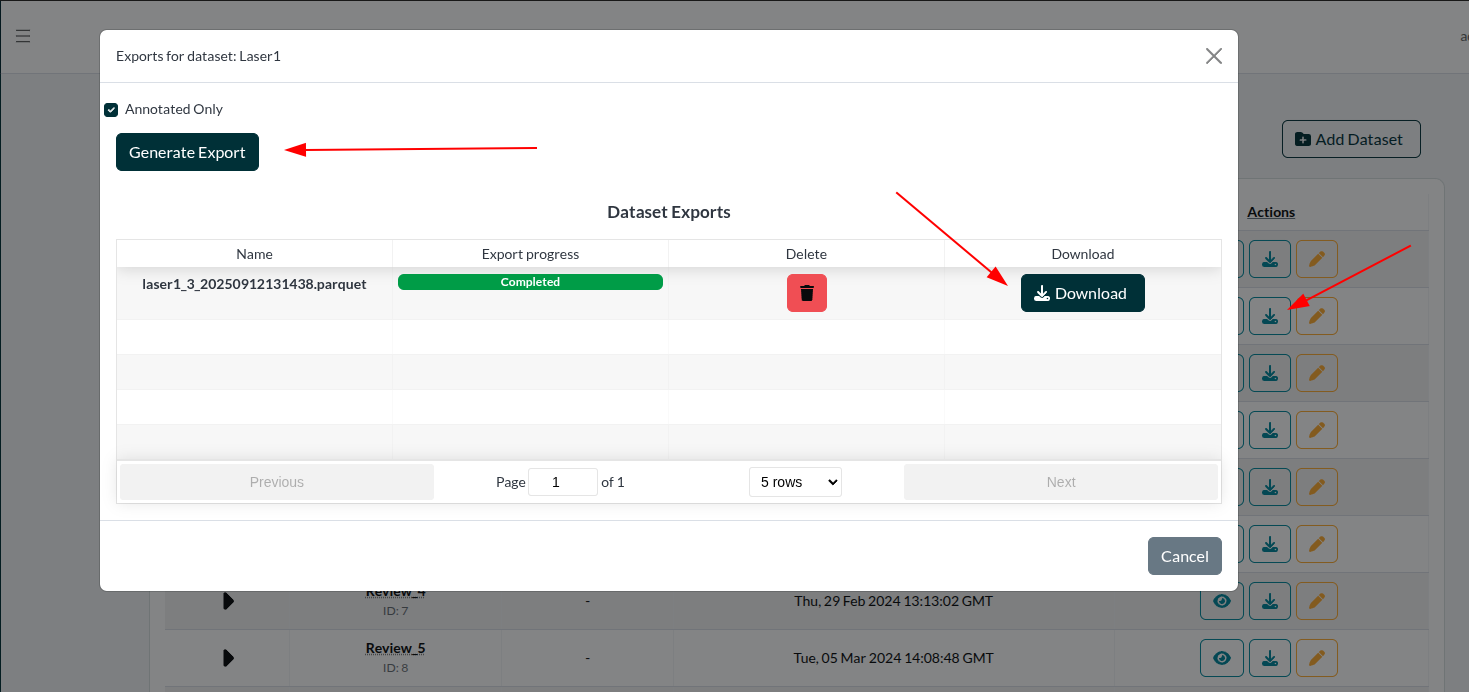This screenshot has width=1469, height=692.
Task: Edit Review_5 using the pencil icon
Action: 1317,658
